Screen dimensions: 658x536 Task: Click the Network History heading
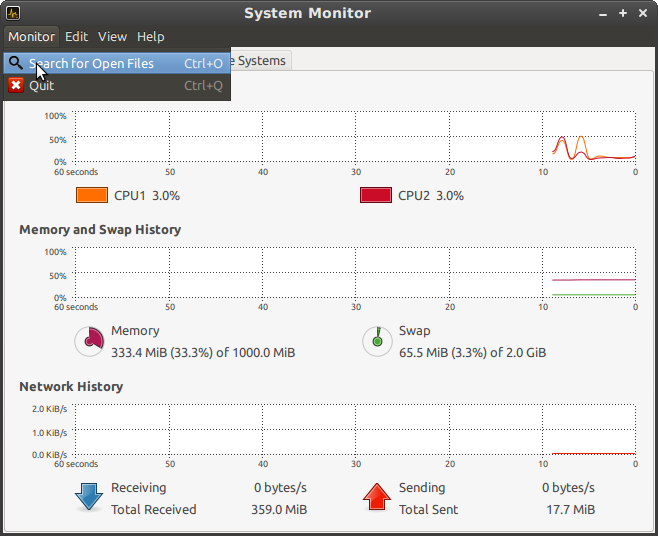71,387
